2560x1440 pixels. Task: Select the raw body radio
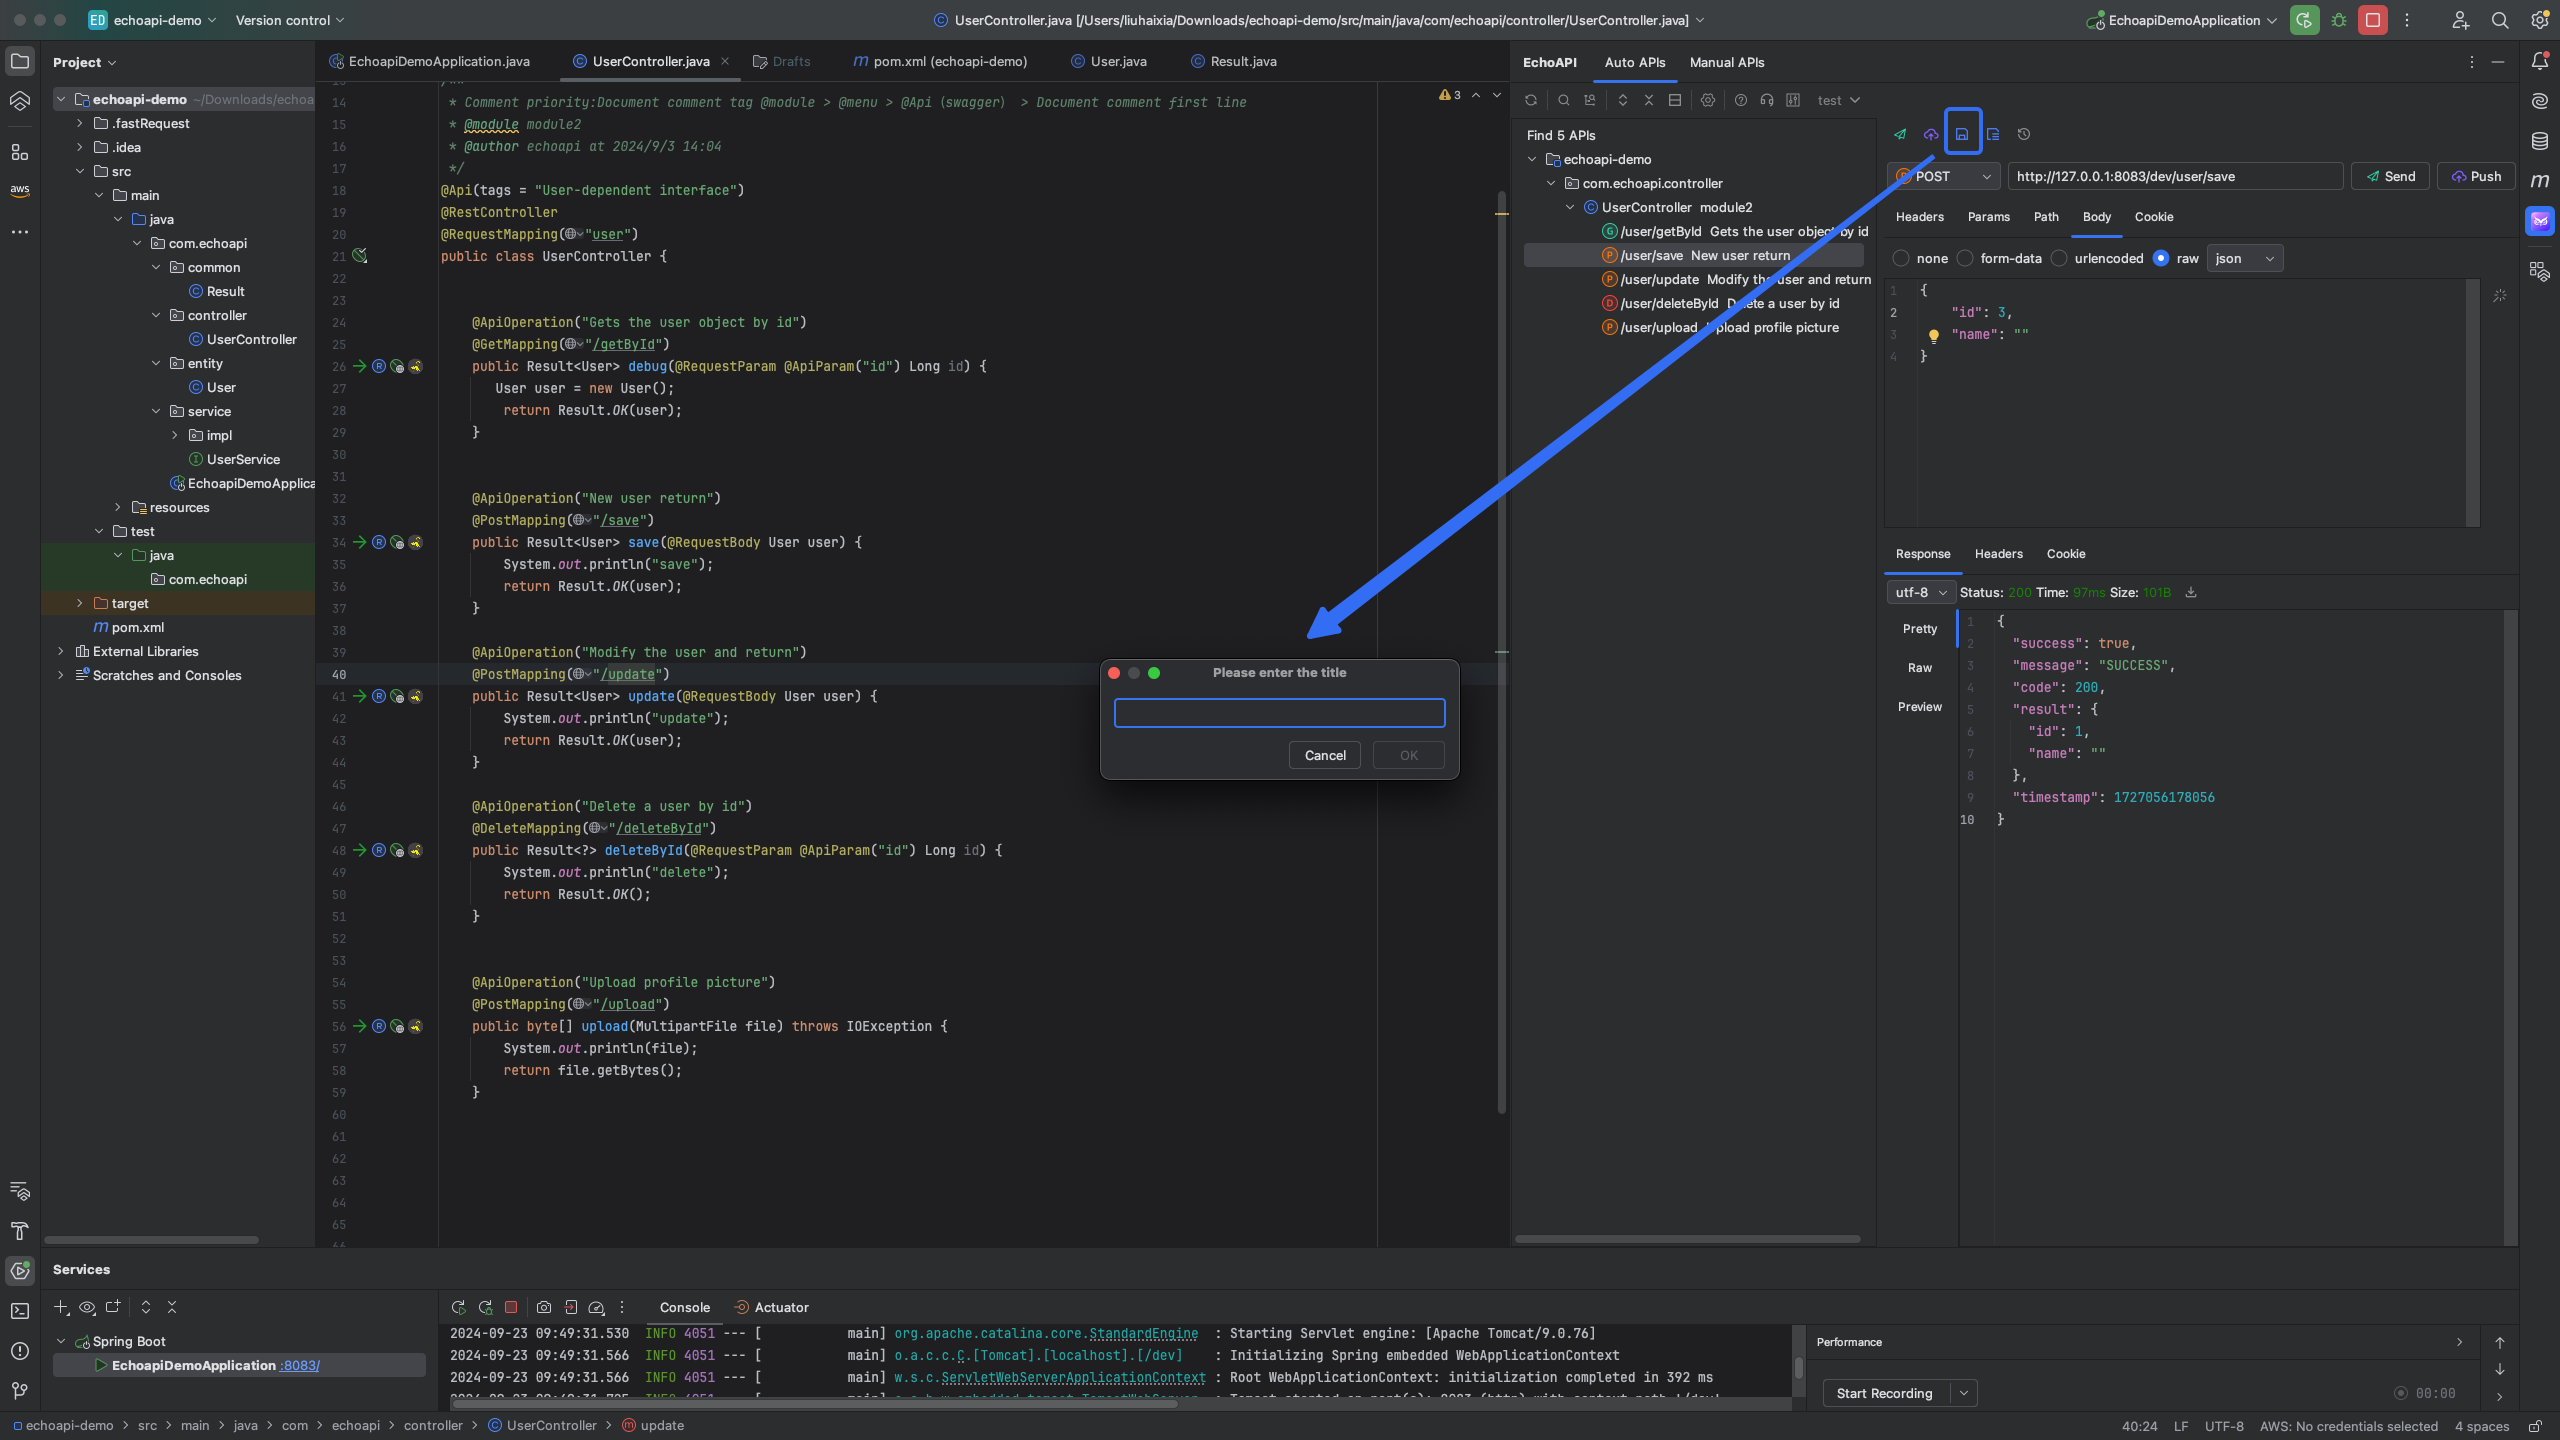(x=2161, y=258)
